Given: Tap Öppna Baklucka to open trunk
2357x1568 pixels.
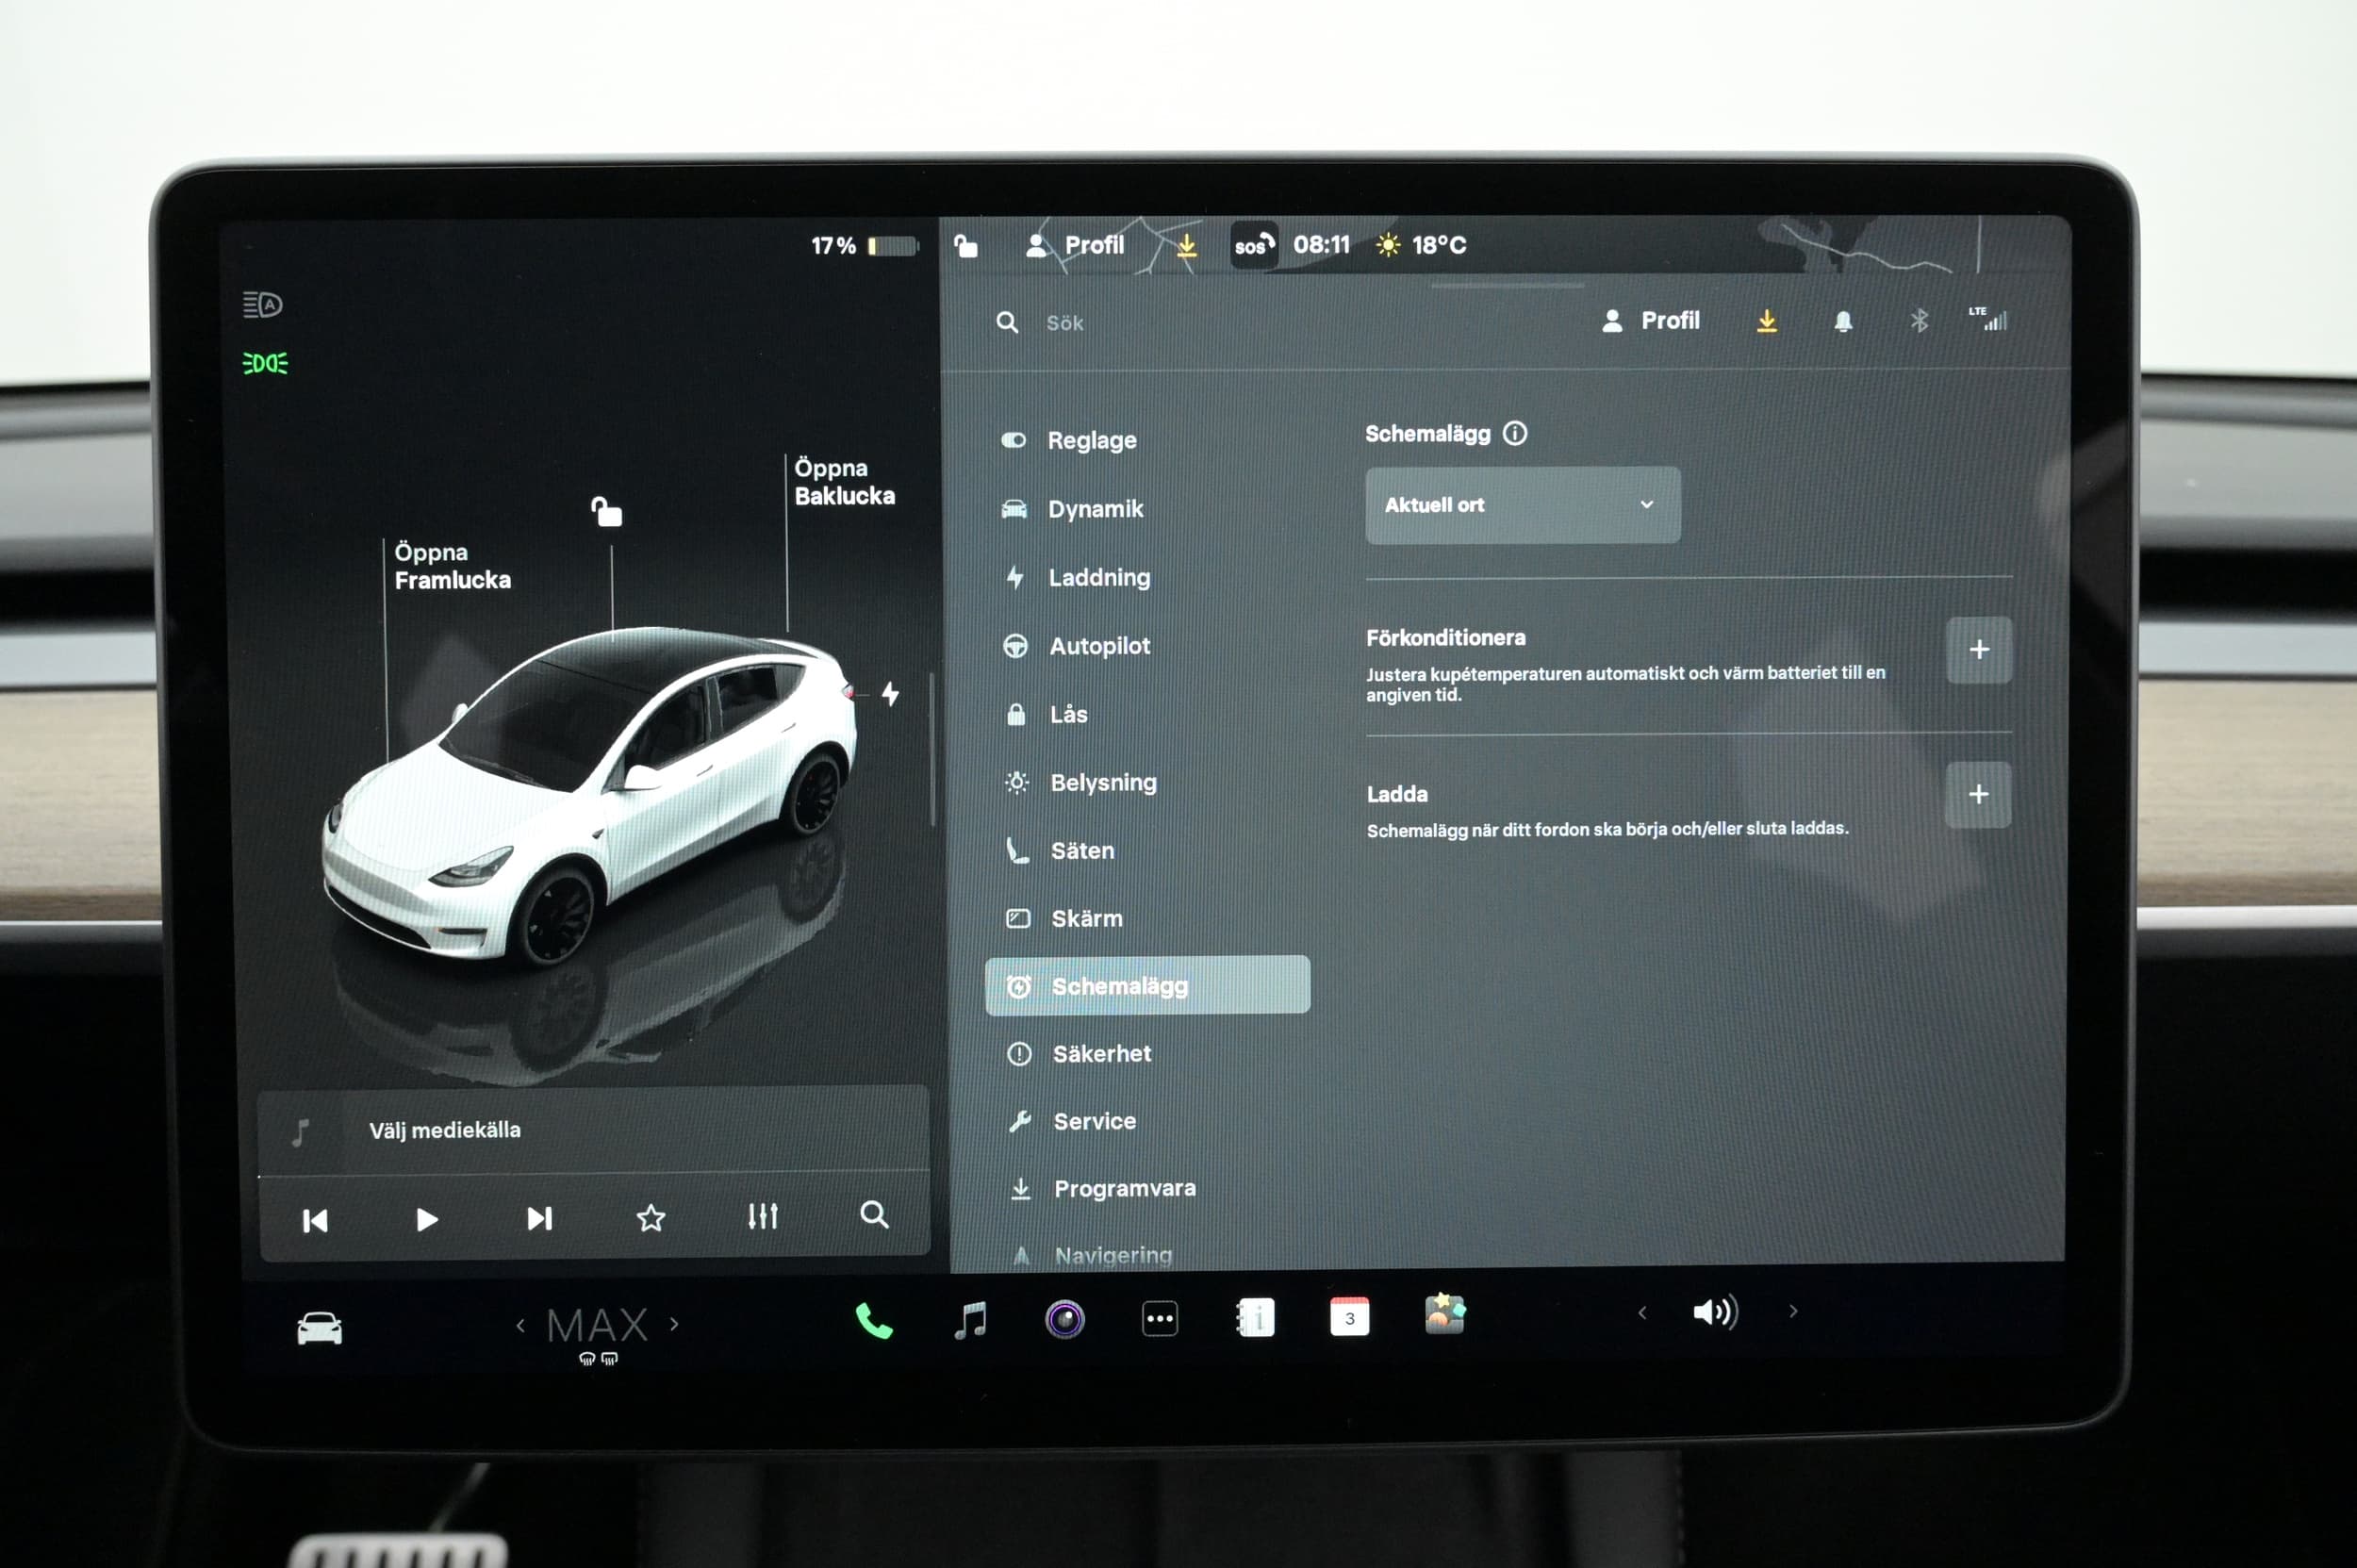Looking at the screenshot, I should tap(843, 482).
